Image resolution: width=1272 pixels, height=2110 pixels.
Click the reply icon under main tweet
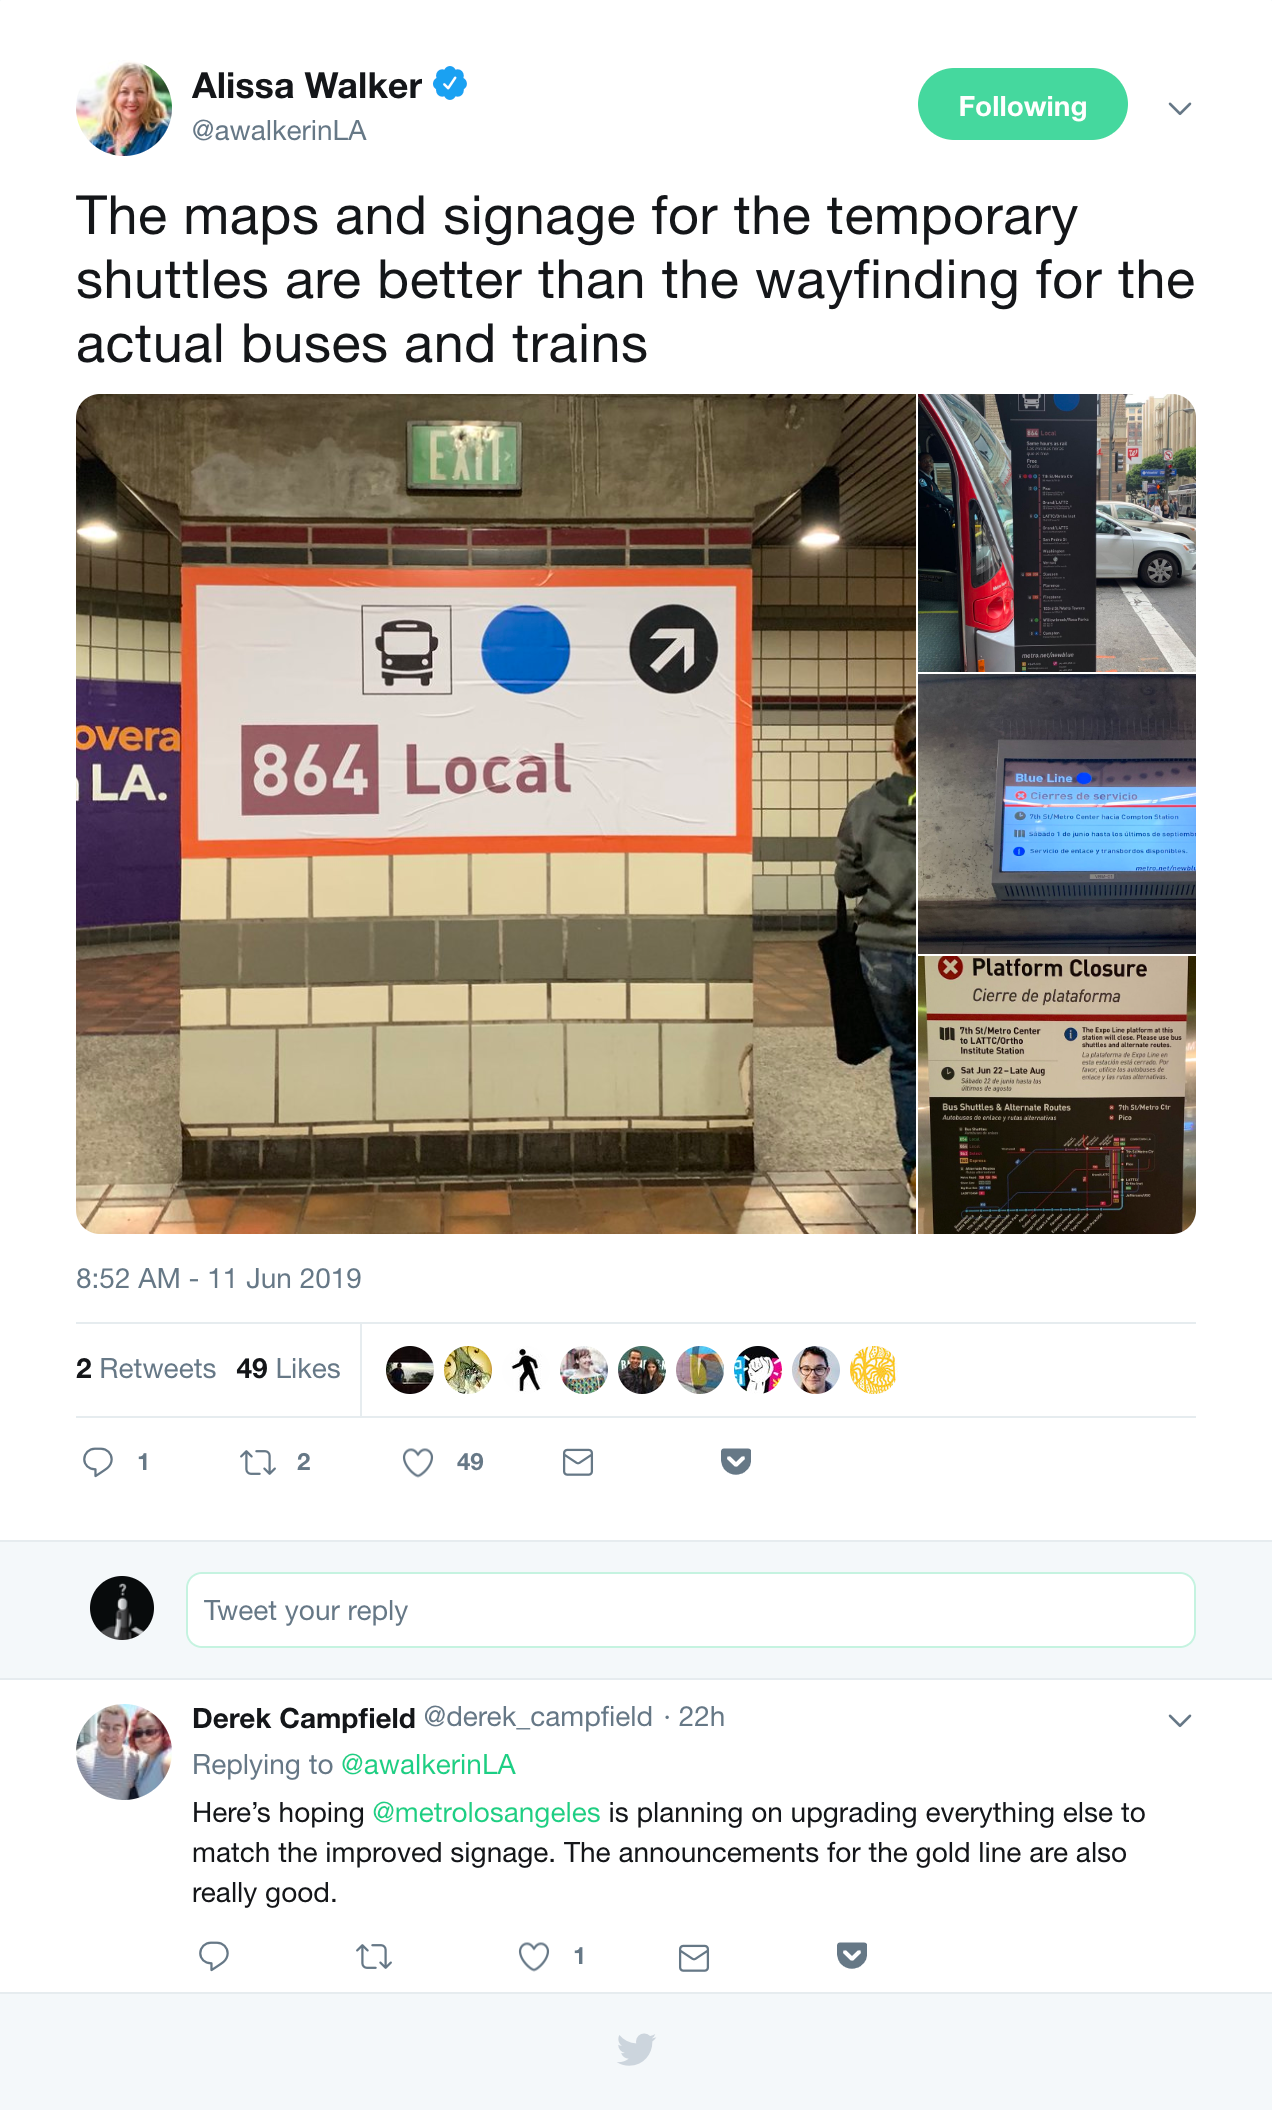point(98,1462)
